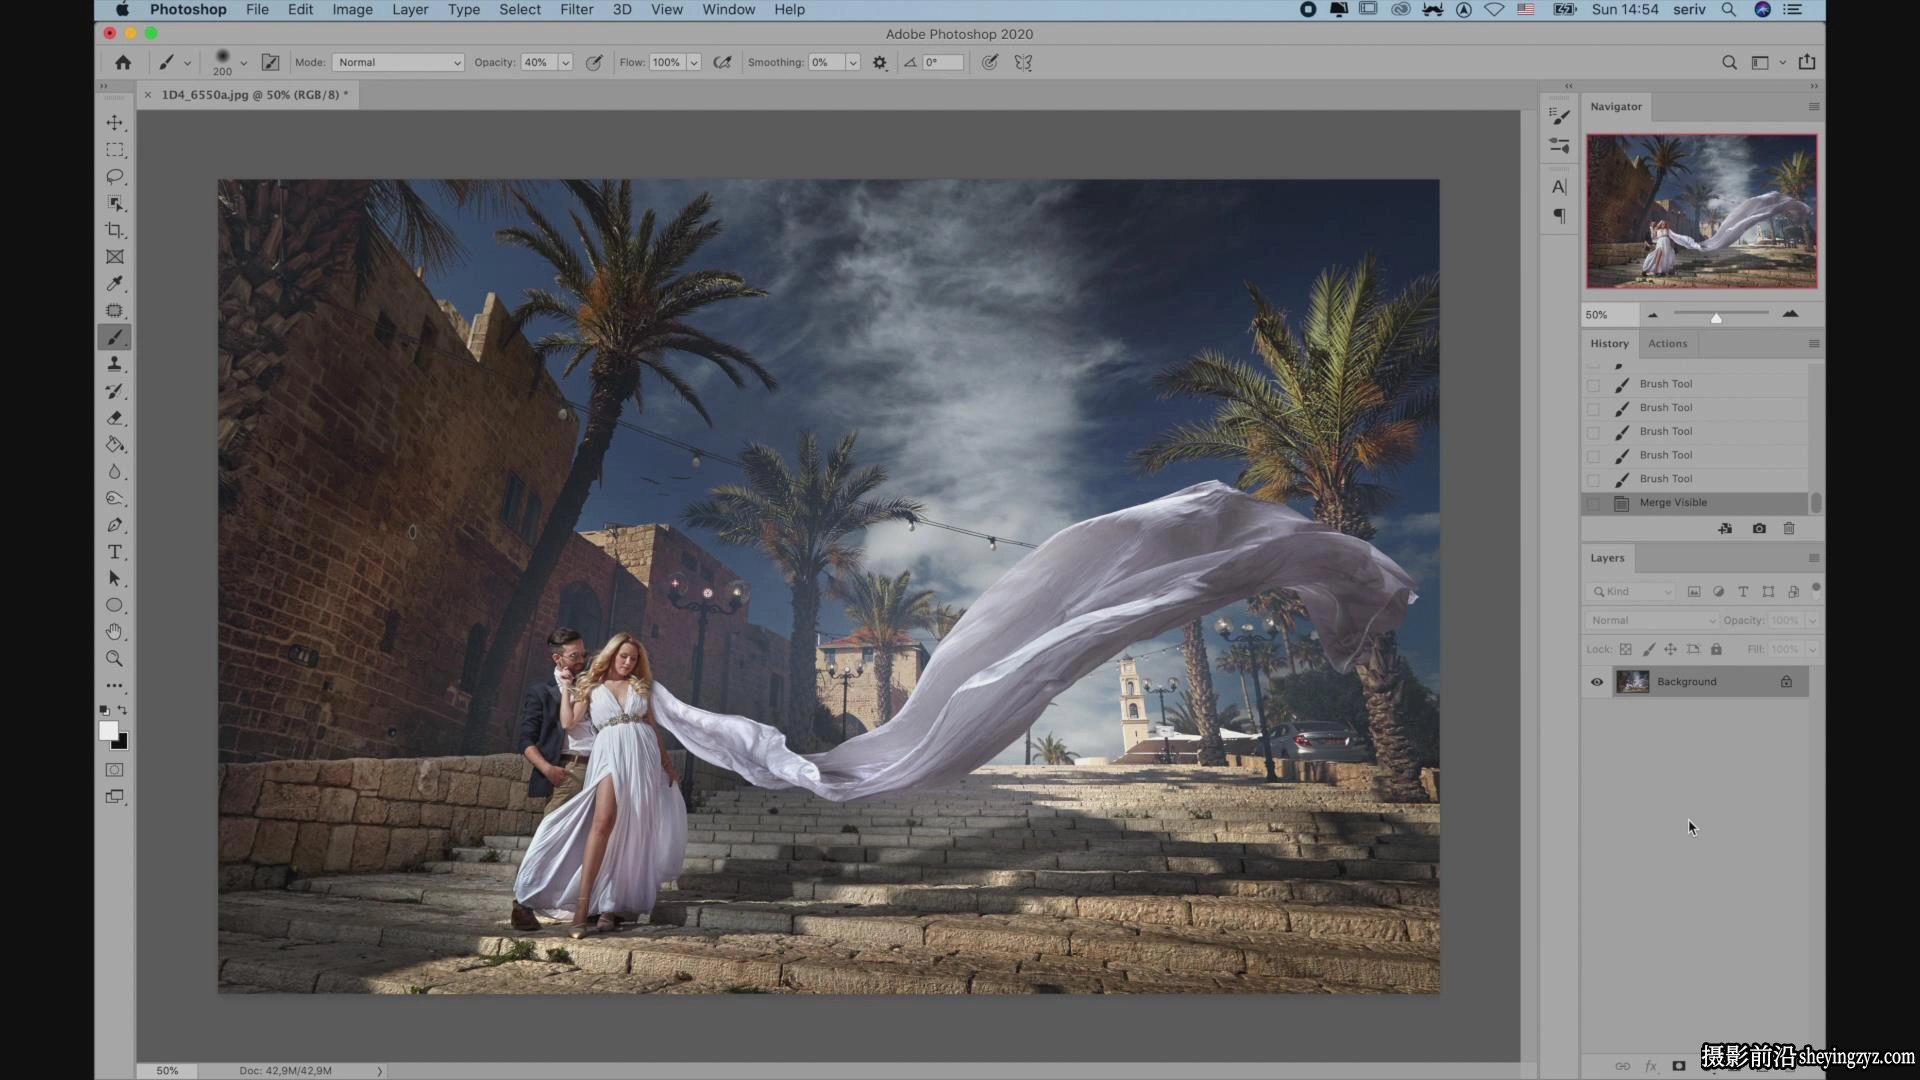1920x1080 pixels.
Task: Select the Paint Bucket tool
Action: pos(115,445)
